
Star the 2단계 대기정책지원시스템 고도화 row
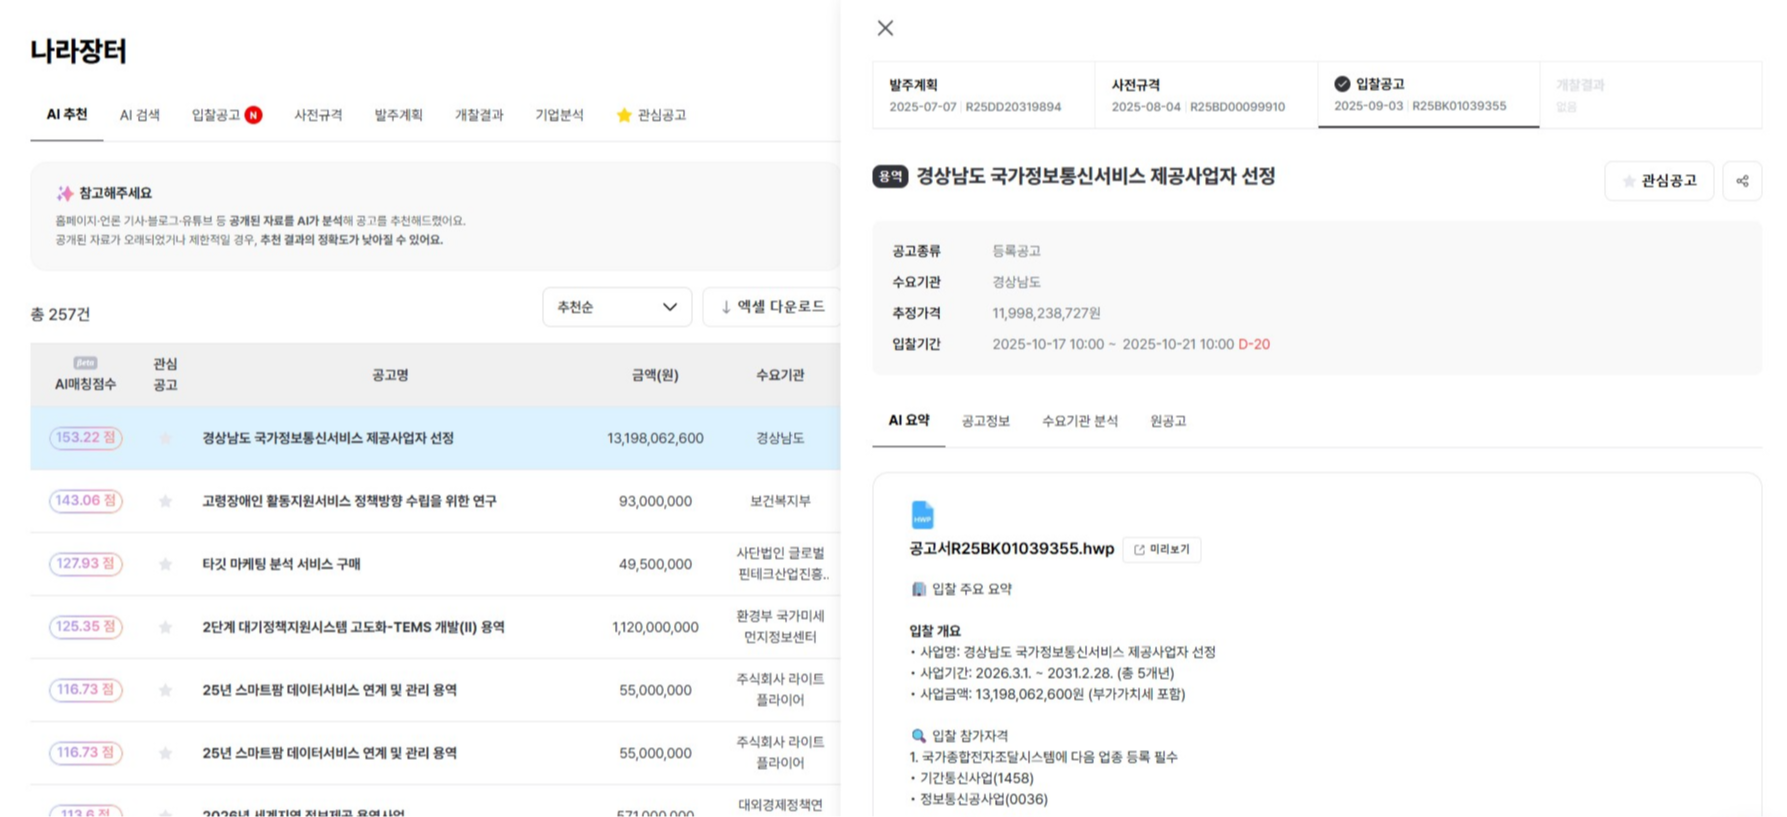(x=165, y=627)
